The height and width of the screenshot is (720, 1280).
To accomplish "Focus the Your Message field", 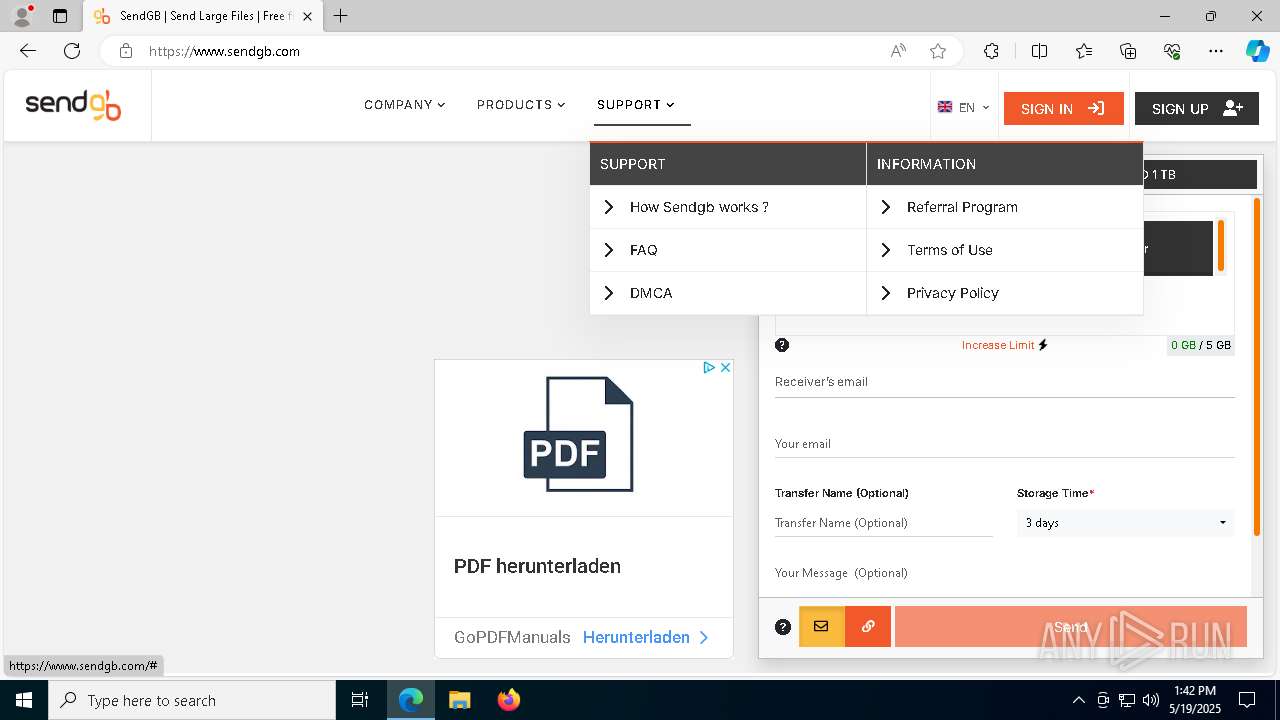I will tap(1005, 573).
